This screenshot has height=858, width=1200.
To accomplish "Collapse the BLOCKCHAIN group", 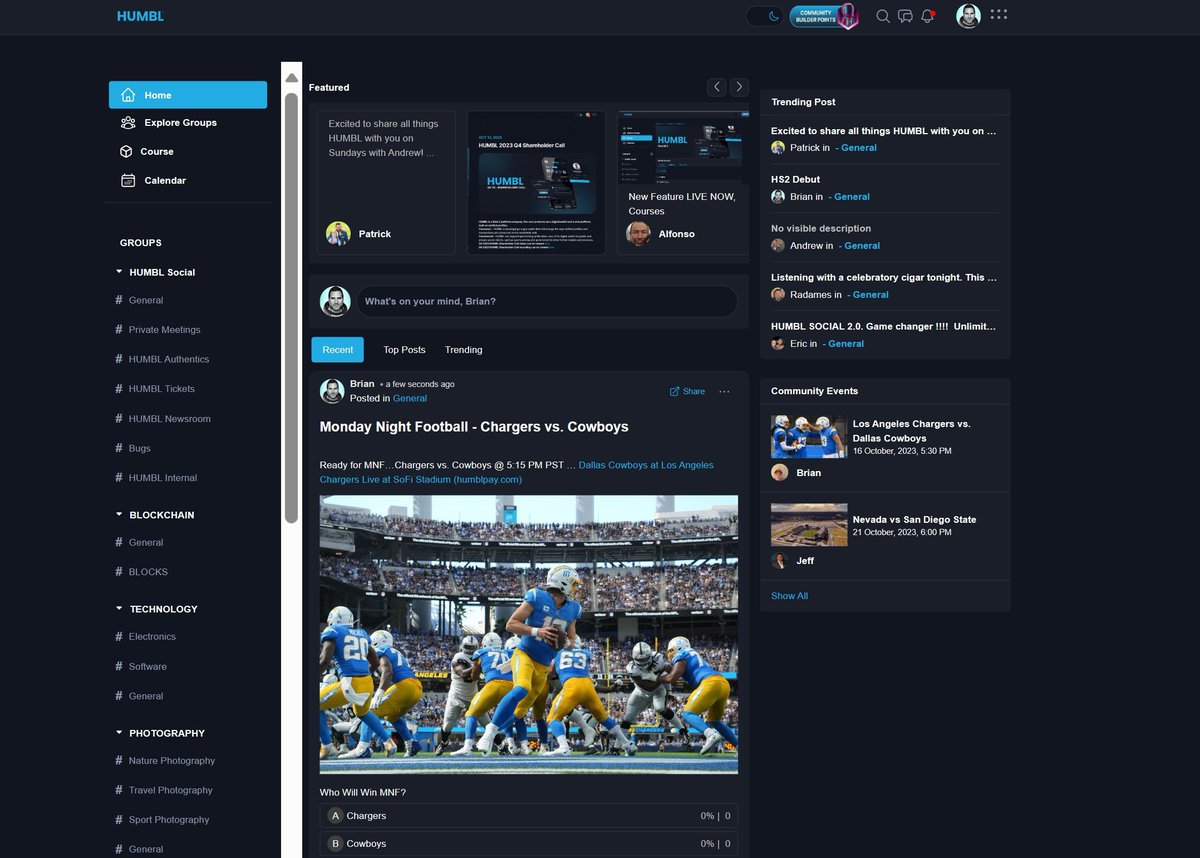I will point(119,514).
